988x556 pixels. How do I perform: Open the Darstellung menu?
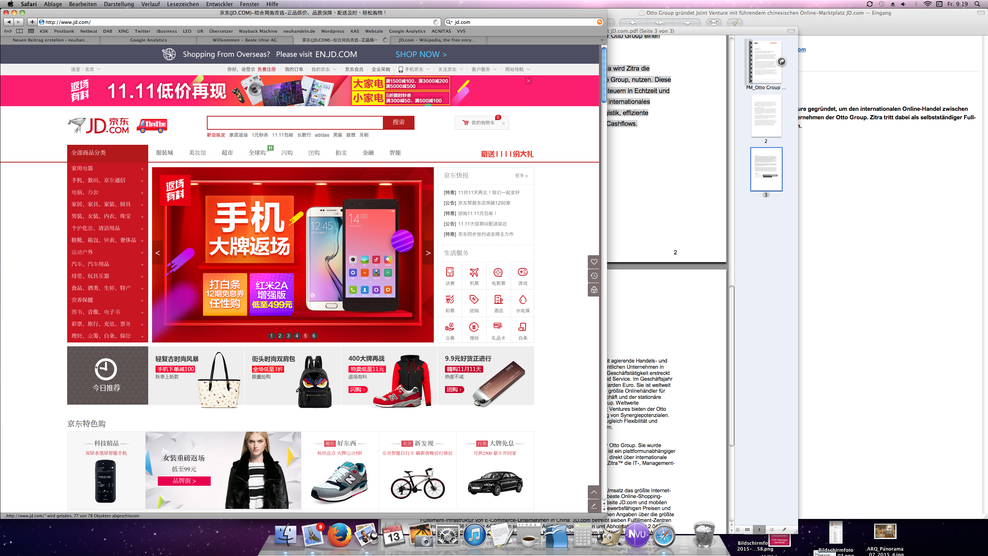click(x=118, y=4)
